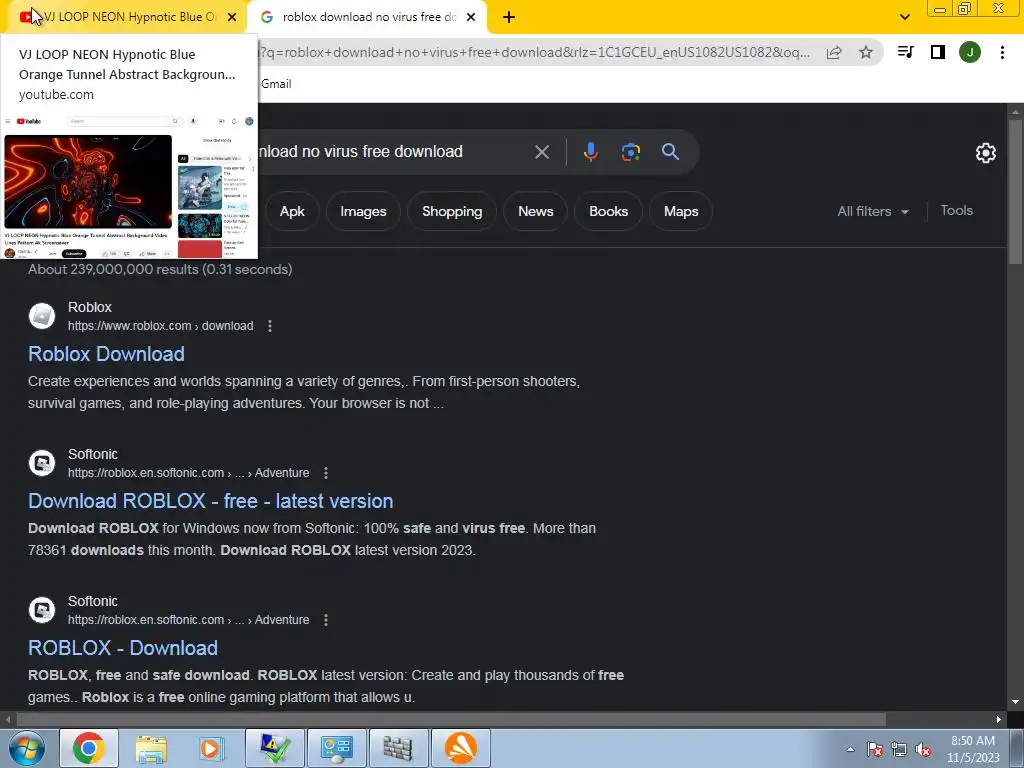Search by image with Google Lens icon
Viewport: 1024px width, 768px height.
click(x=630, y=152)
